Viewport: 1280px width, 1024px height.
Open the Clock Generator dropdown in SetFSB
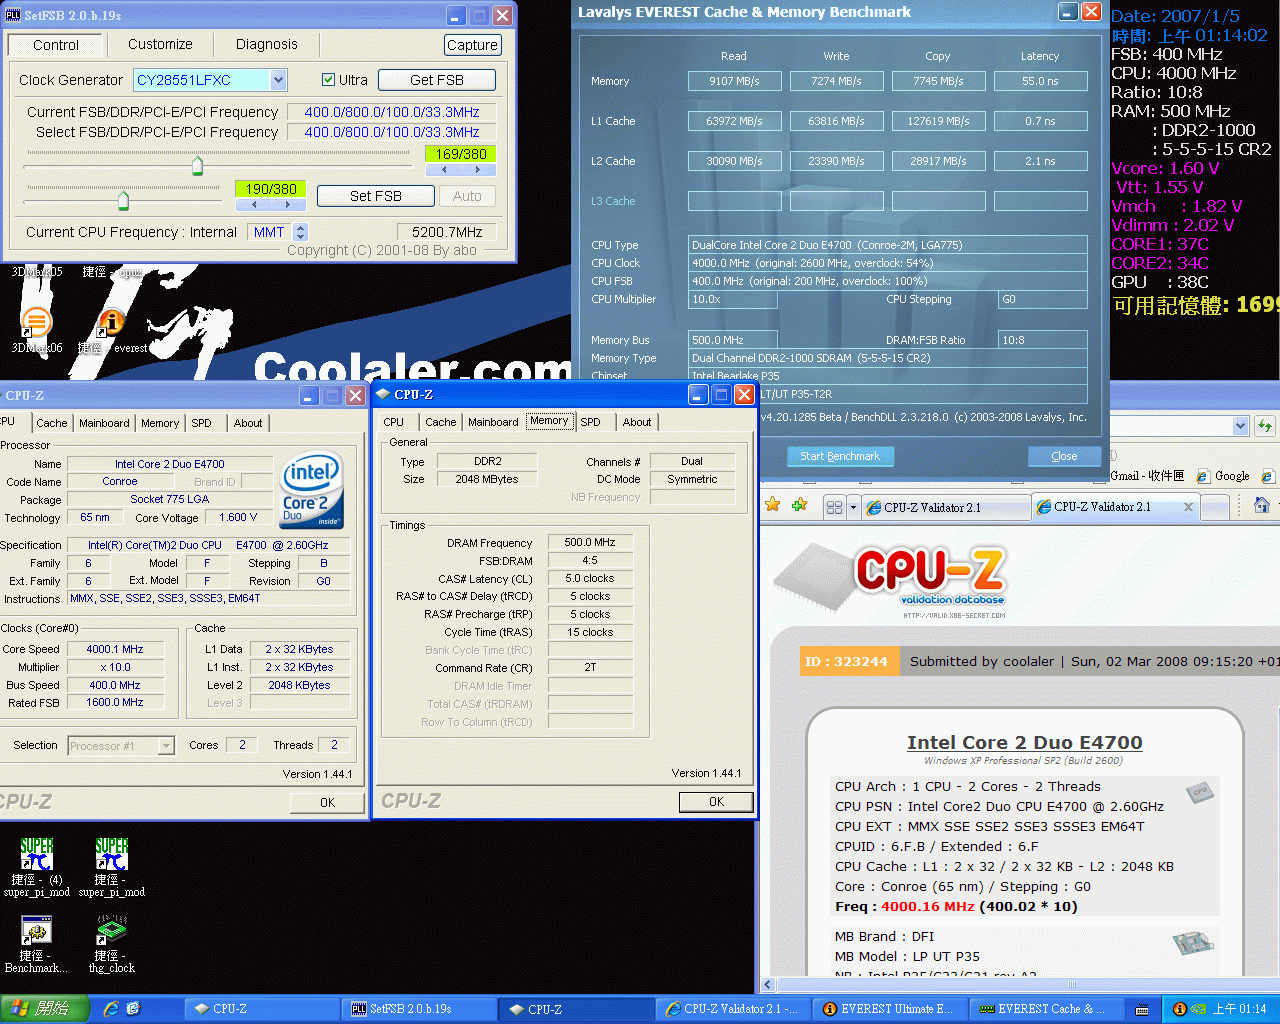(279, 80)
